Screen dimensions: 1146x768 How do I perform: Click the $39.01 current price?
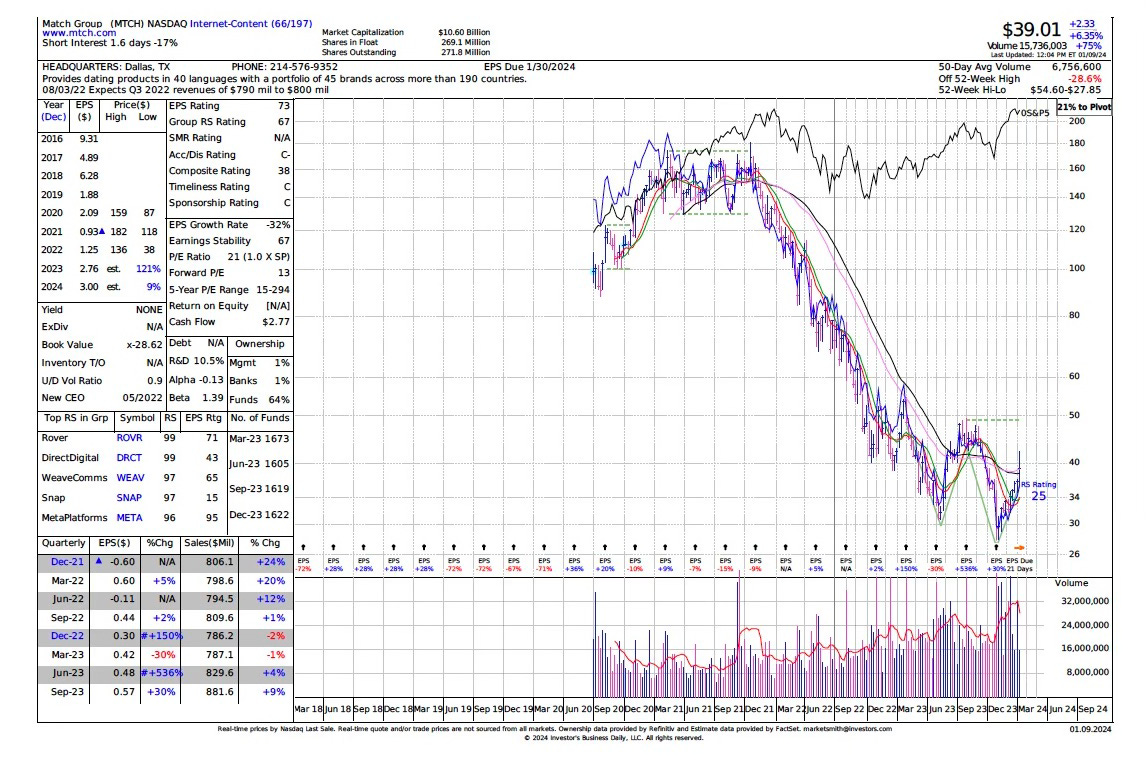pyautogui.click(x=1031, y=30)
